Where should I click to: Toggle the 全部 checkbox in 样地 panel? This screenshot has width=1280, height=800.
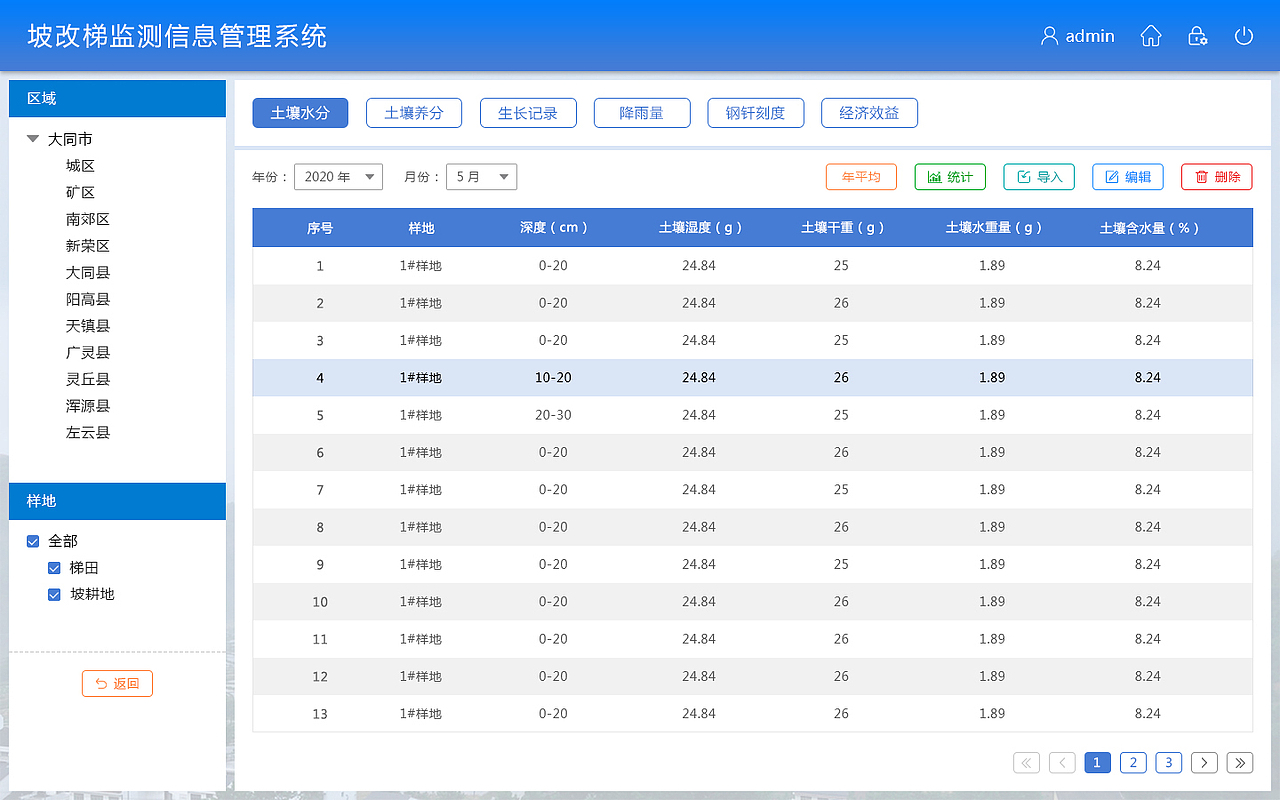coord(33,540)
